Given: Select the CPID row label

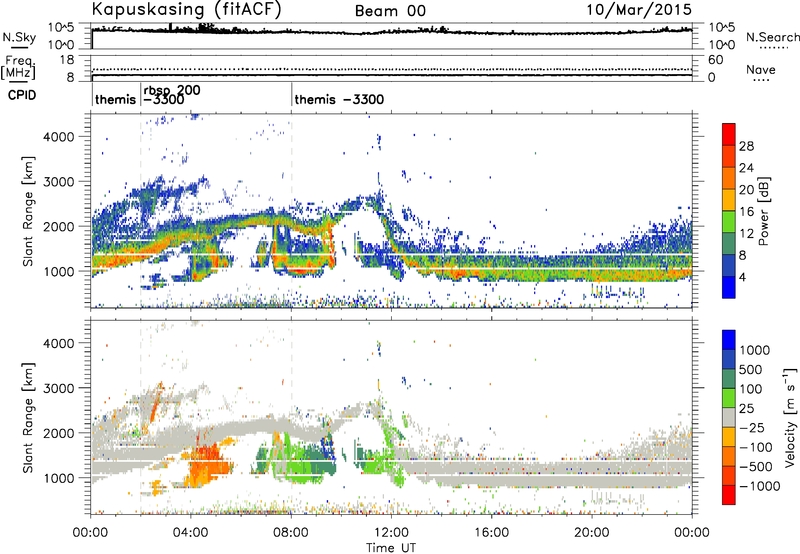Looking at the screenshot, I should click(x=22, y=95).
